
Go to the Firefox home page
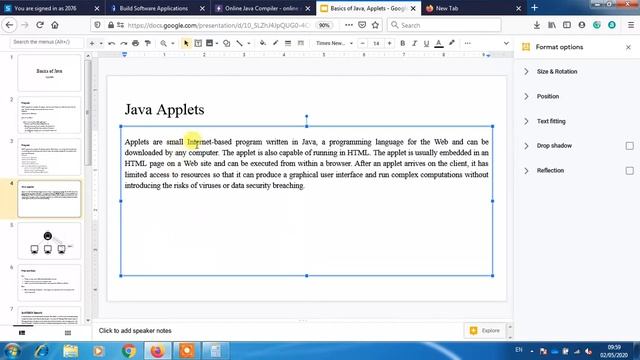pos(55,25)
